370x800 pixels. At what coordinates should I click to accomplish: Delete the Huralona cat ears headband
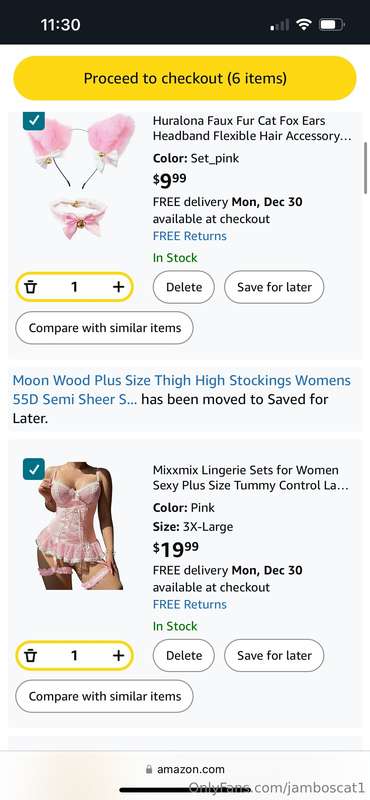point(184,287)
